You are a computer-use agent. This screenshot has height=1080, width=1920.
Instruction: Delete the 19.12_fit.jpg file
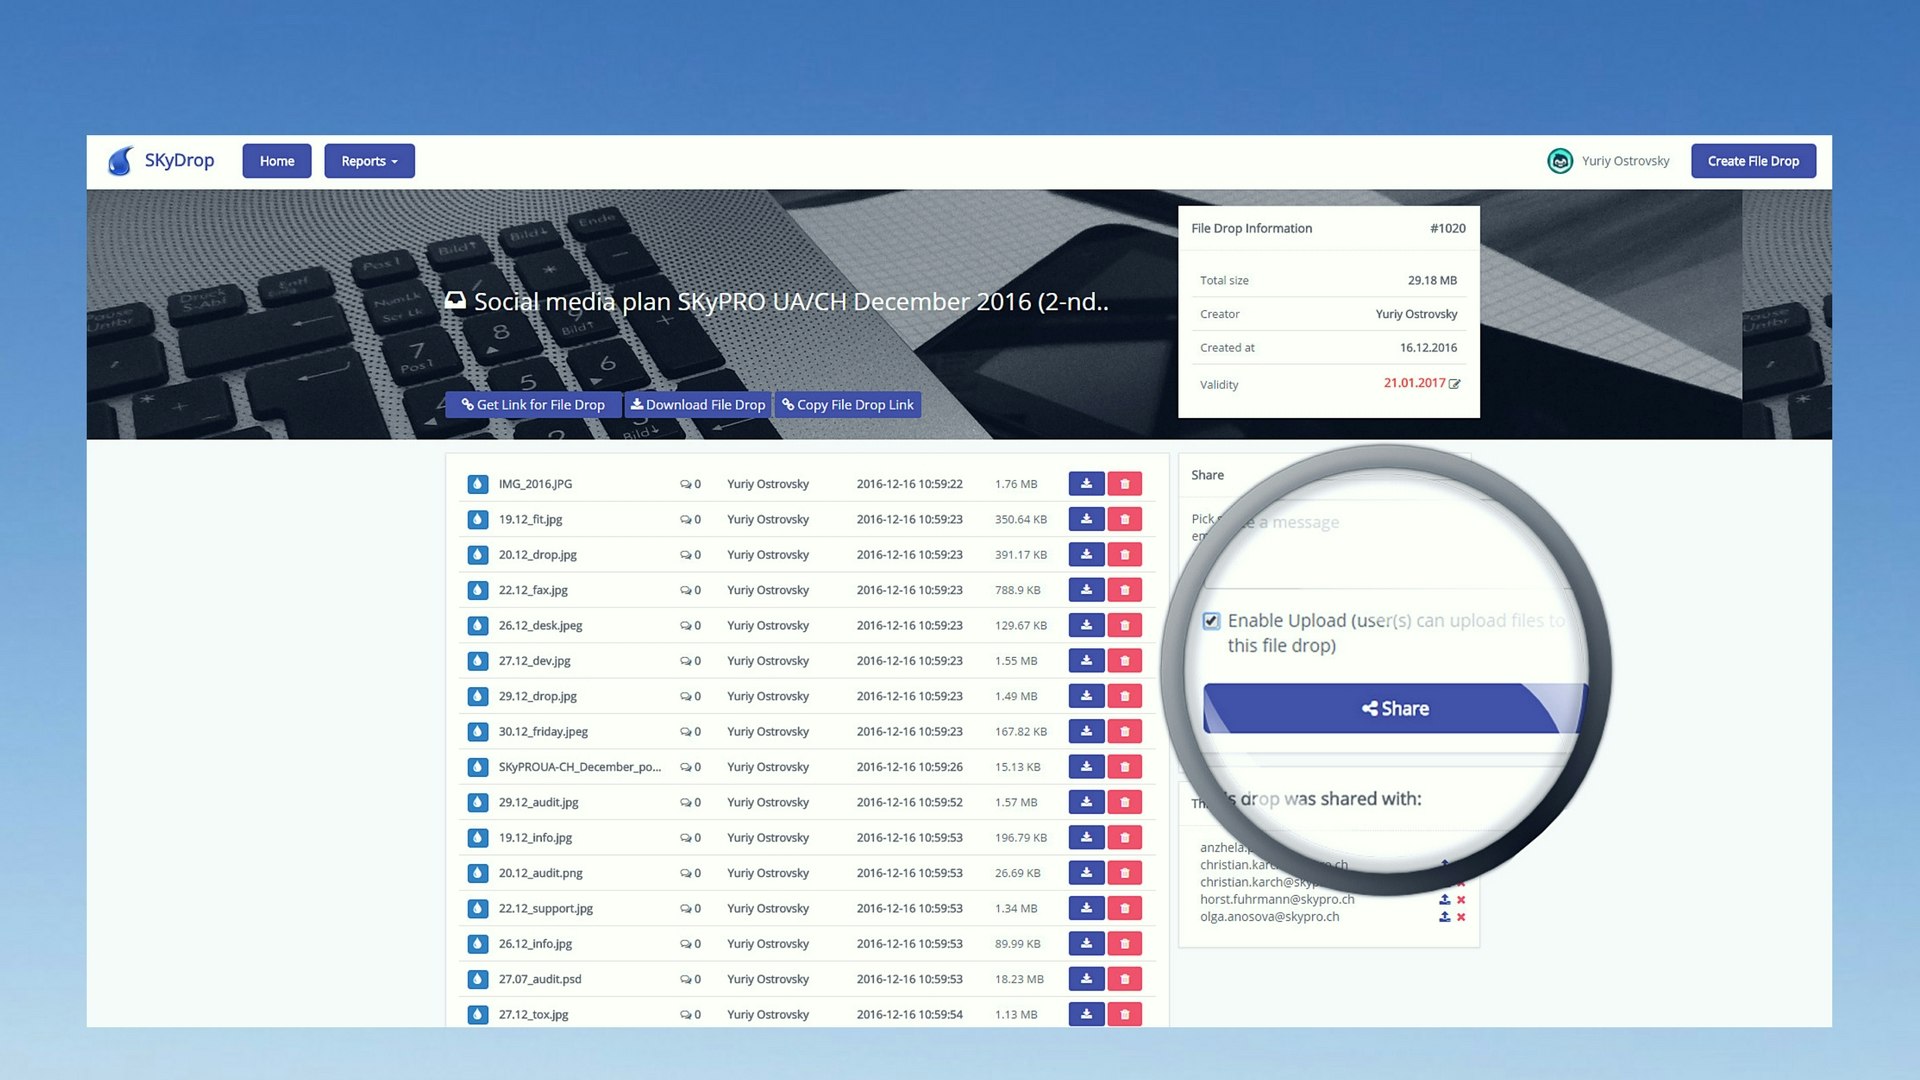[x=1124, y=519]
